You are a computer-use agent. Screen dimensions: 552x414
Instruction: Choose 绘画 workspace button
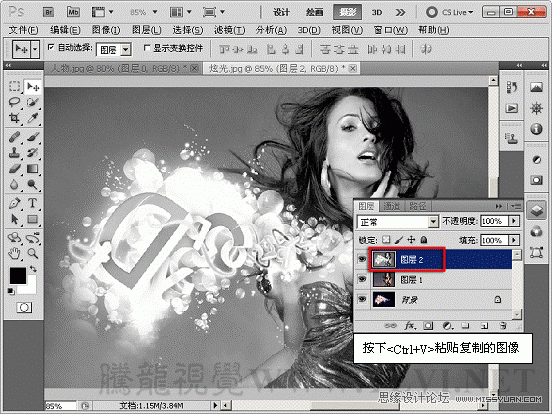pyautogui.click(x=314, y=12)
